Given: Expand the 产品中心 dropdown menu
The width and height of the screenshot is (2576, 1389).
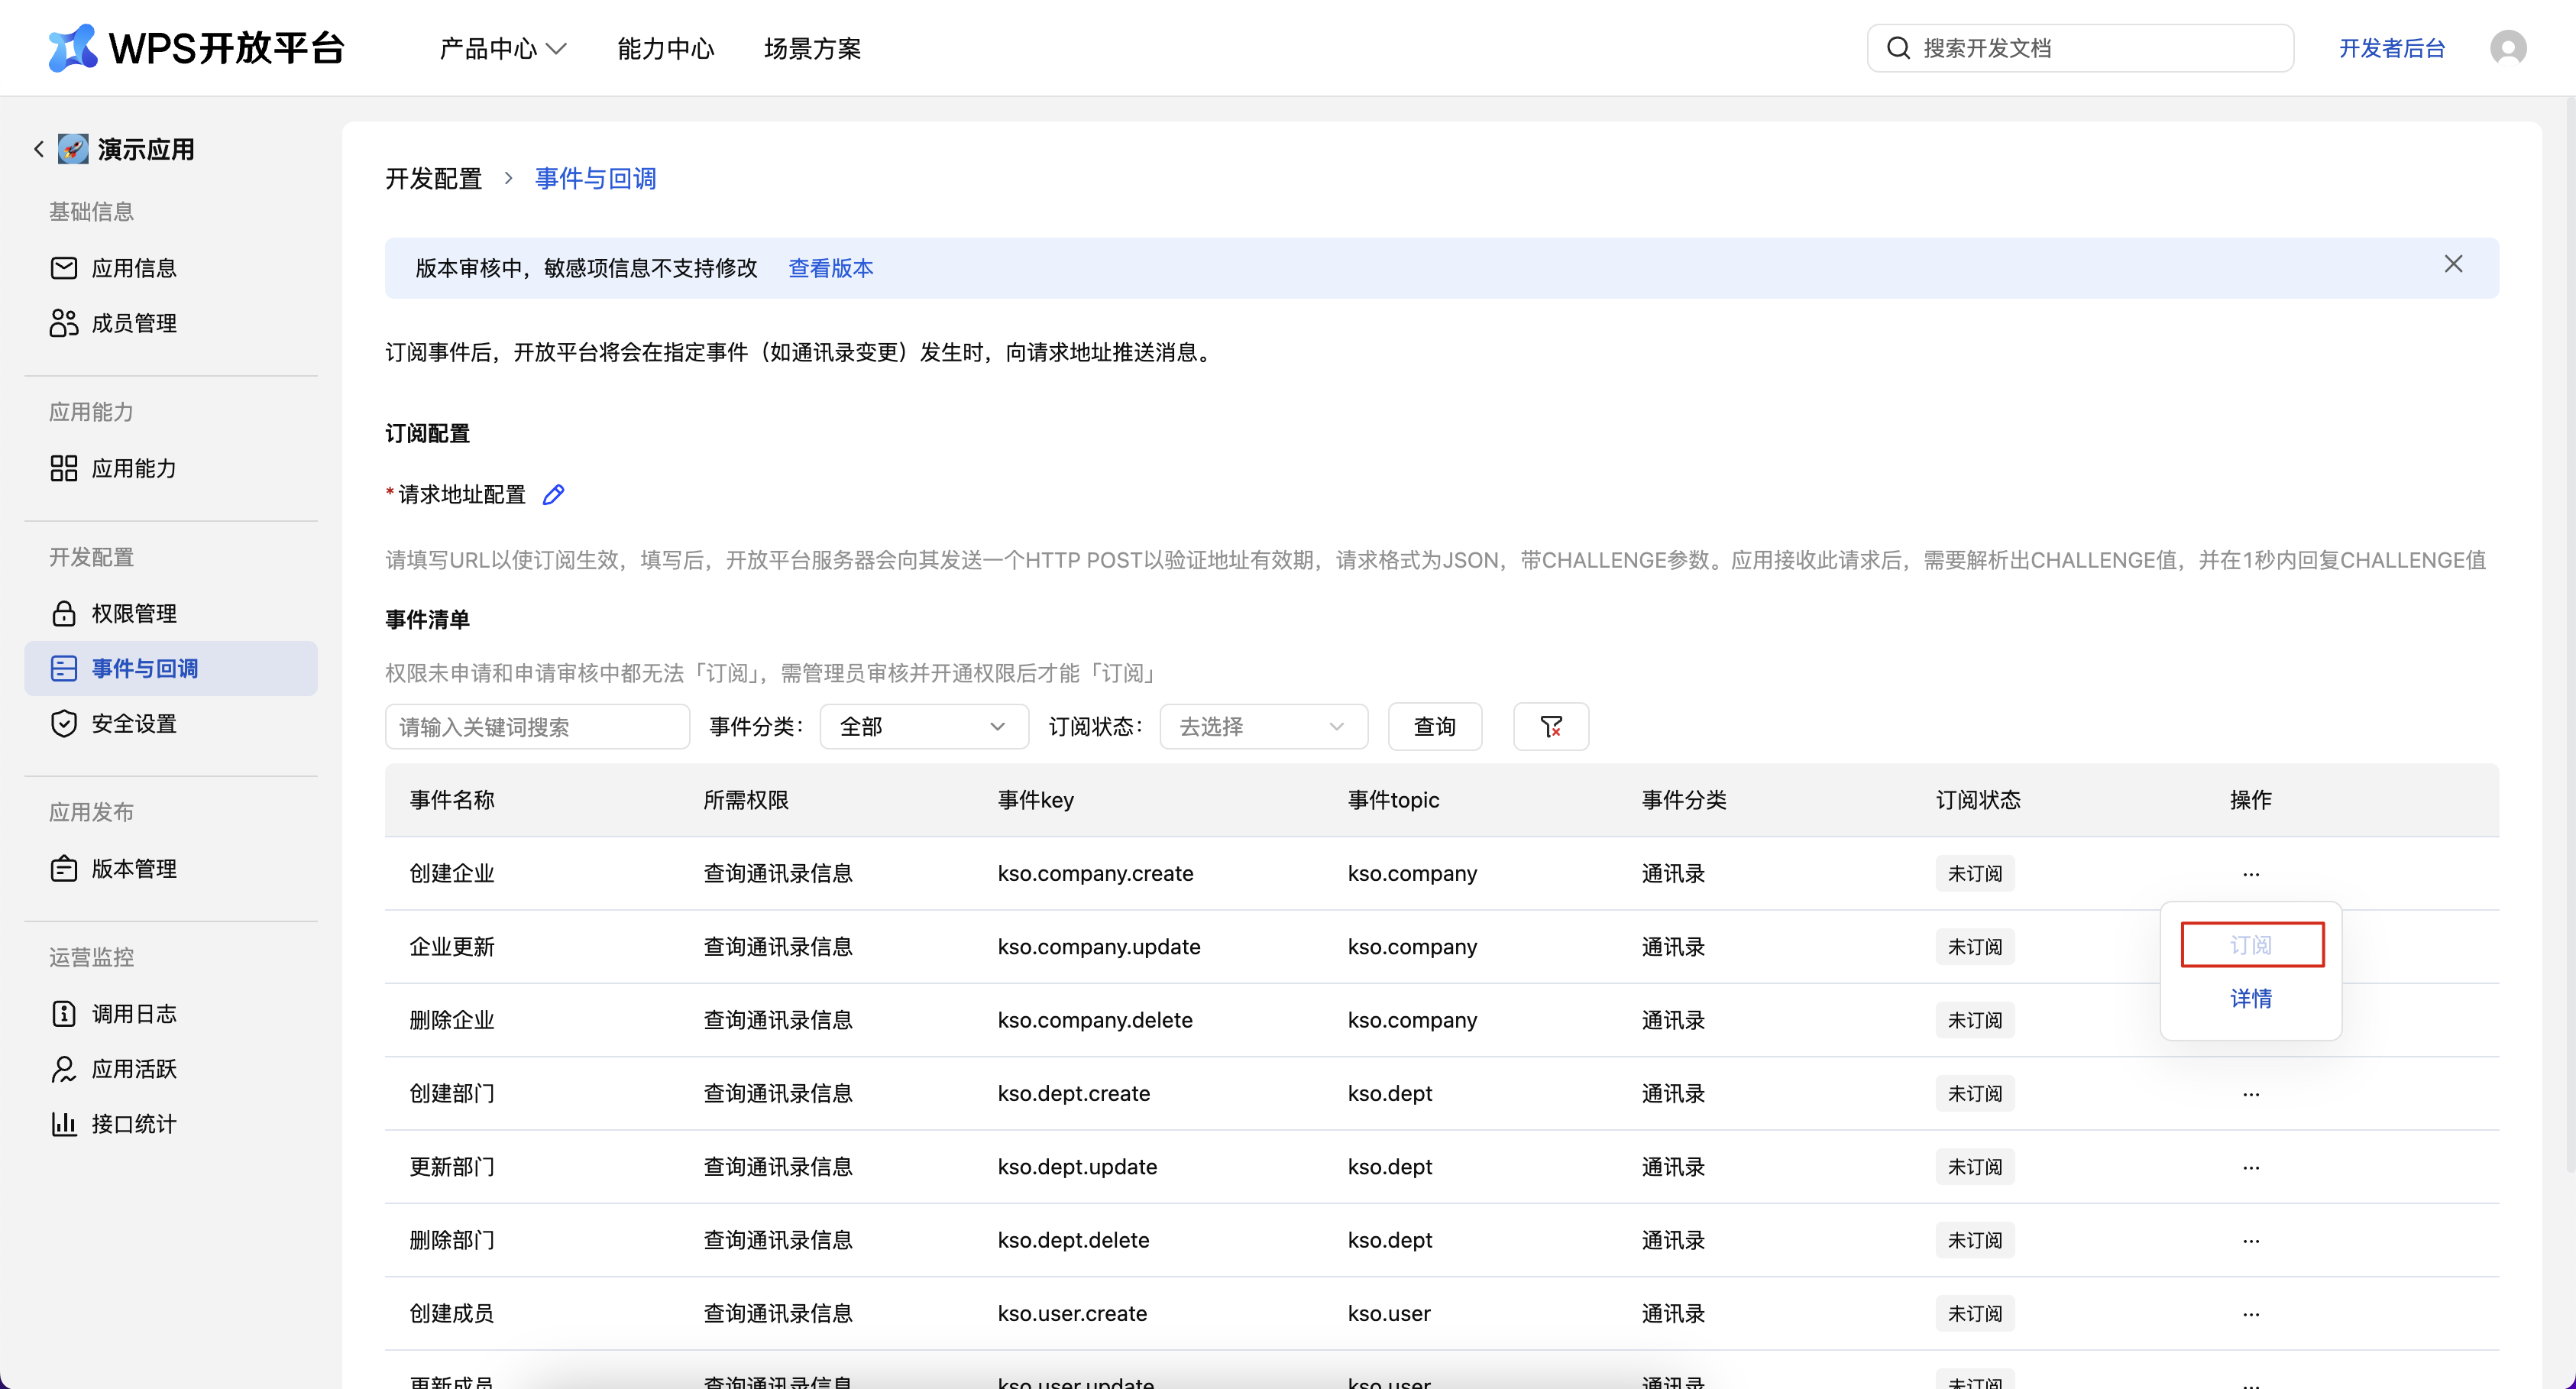Looking at the screenshot, I should tap(502, 48).
